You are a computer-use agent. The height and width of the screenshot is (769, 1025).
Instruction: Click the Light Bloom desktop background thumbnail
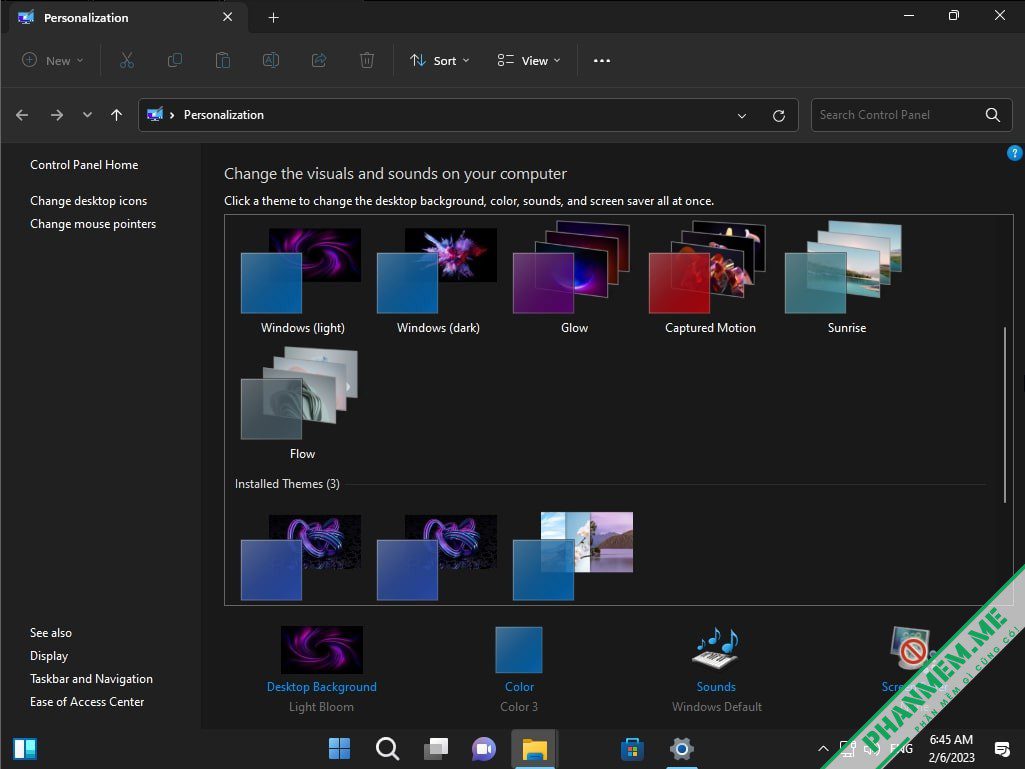coord(322,650)
